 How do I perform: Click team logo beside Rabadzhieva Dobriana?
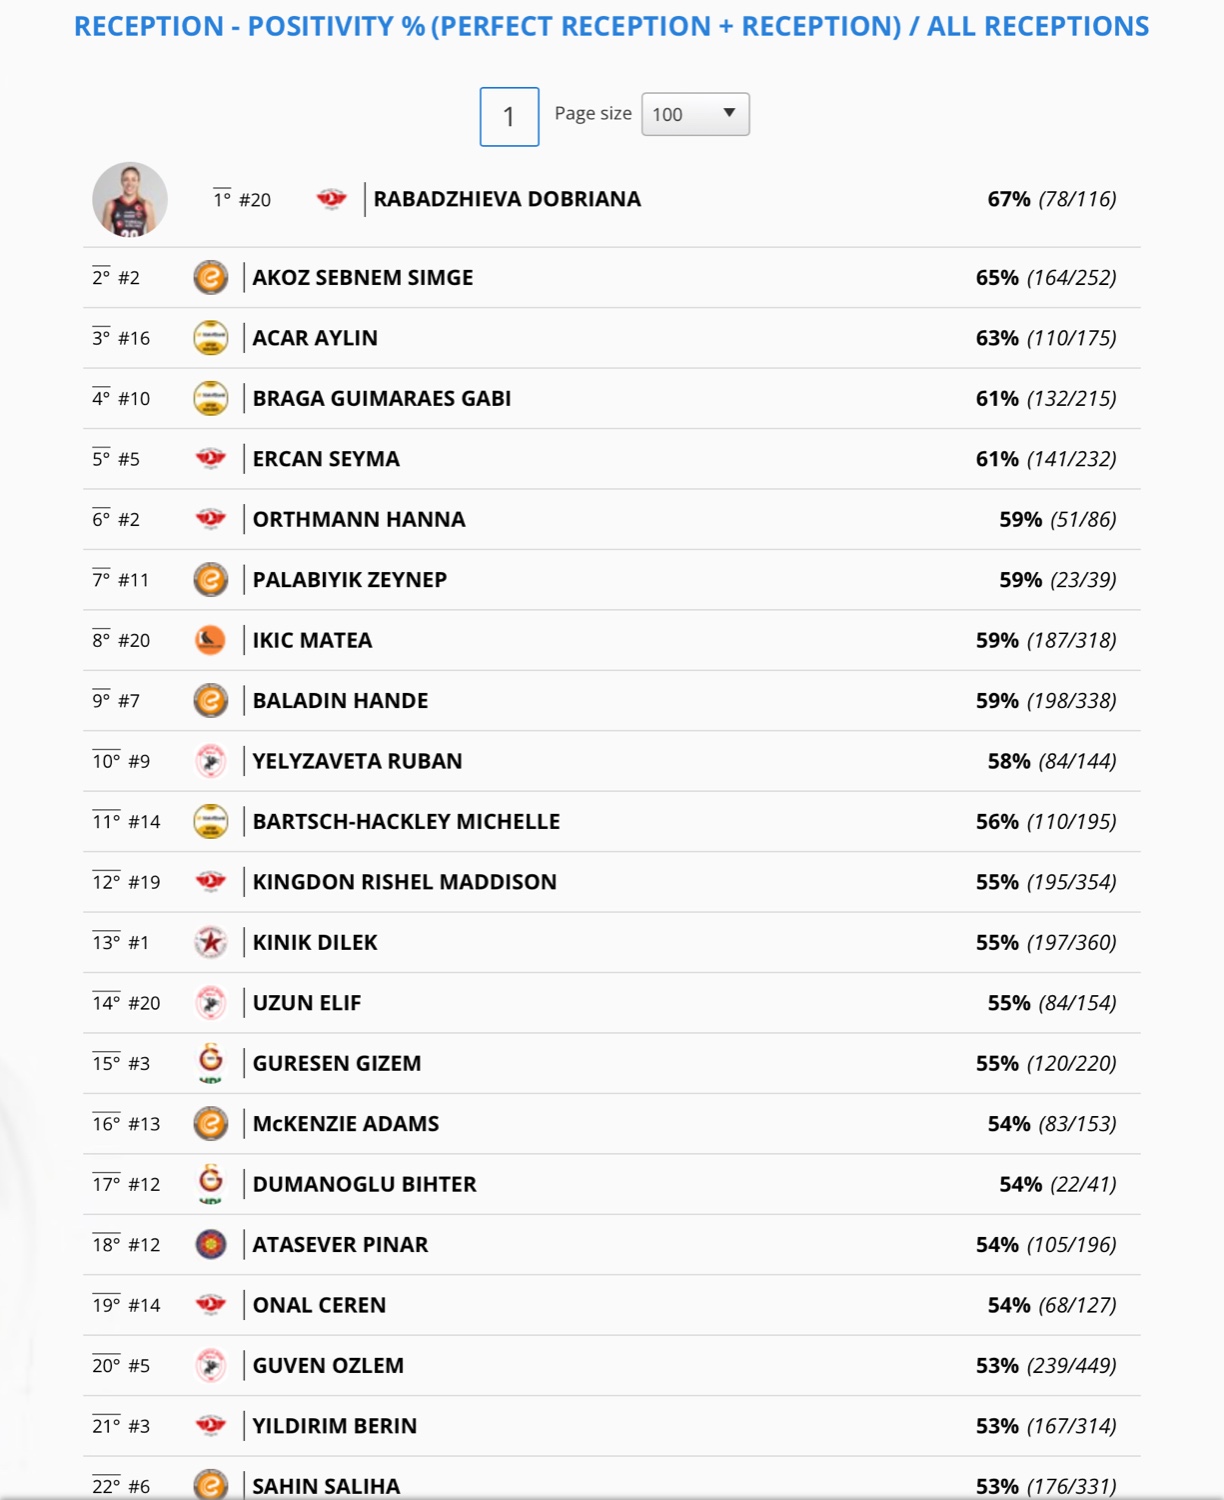pyautogui.click(x=331, y=199)
